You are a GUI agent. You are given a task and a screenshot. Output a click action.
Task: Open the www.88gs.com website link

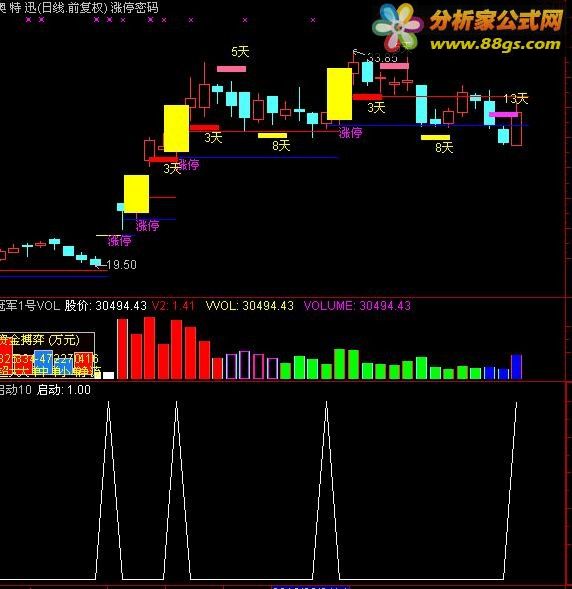(495, 44)
